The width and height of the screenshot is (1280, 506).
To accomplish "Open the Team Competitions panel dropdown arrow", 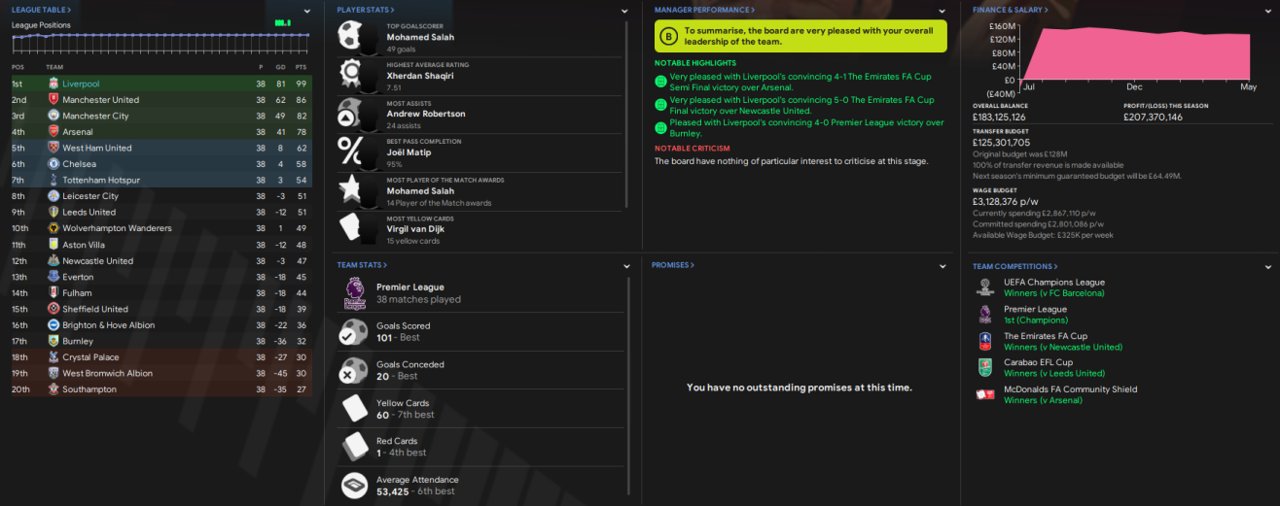I will coord(1268,267).
